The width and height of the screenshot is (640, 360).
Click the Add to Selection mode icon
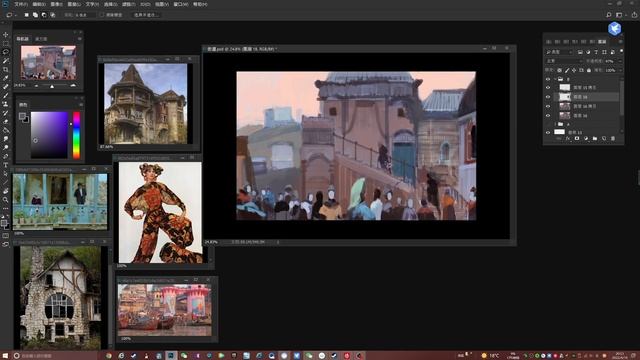click(36, 15)
